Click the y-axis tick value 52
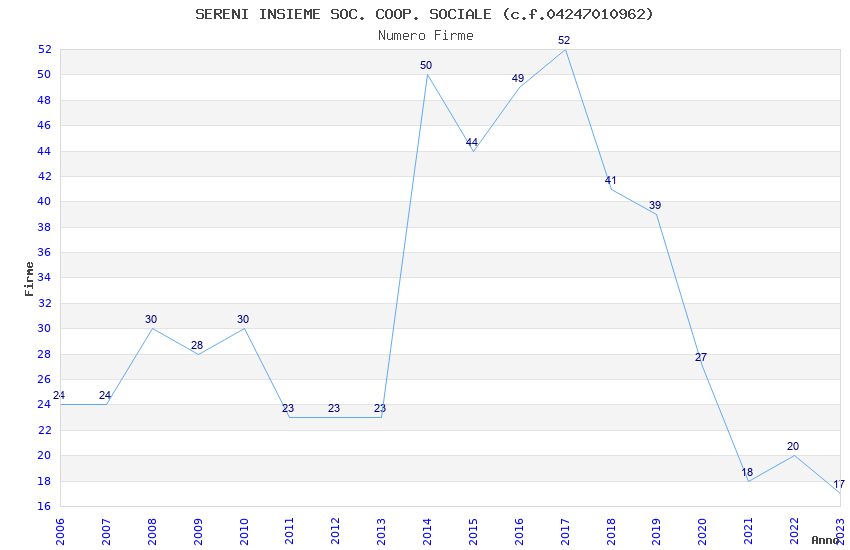The image size is (850, 550). click(x=44, y=49)
